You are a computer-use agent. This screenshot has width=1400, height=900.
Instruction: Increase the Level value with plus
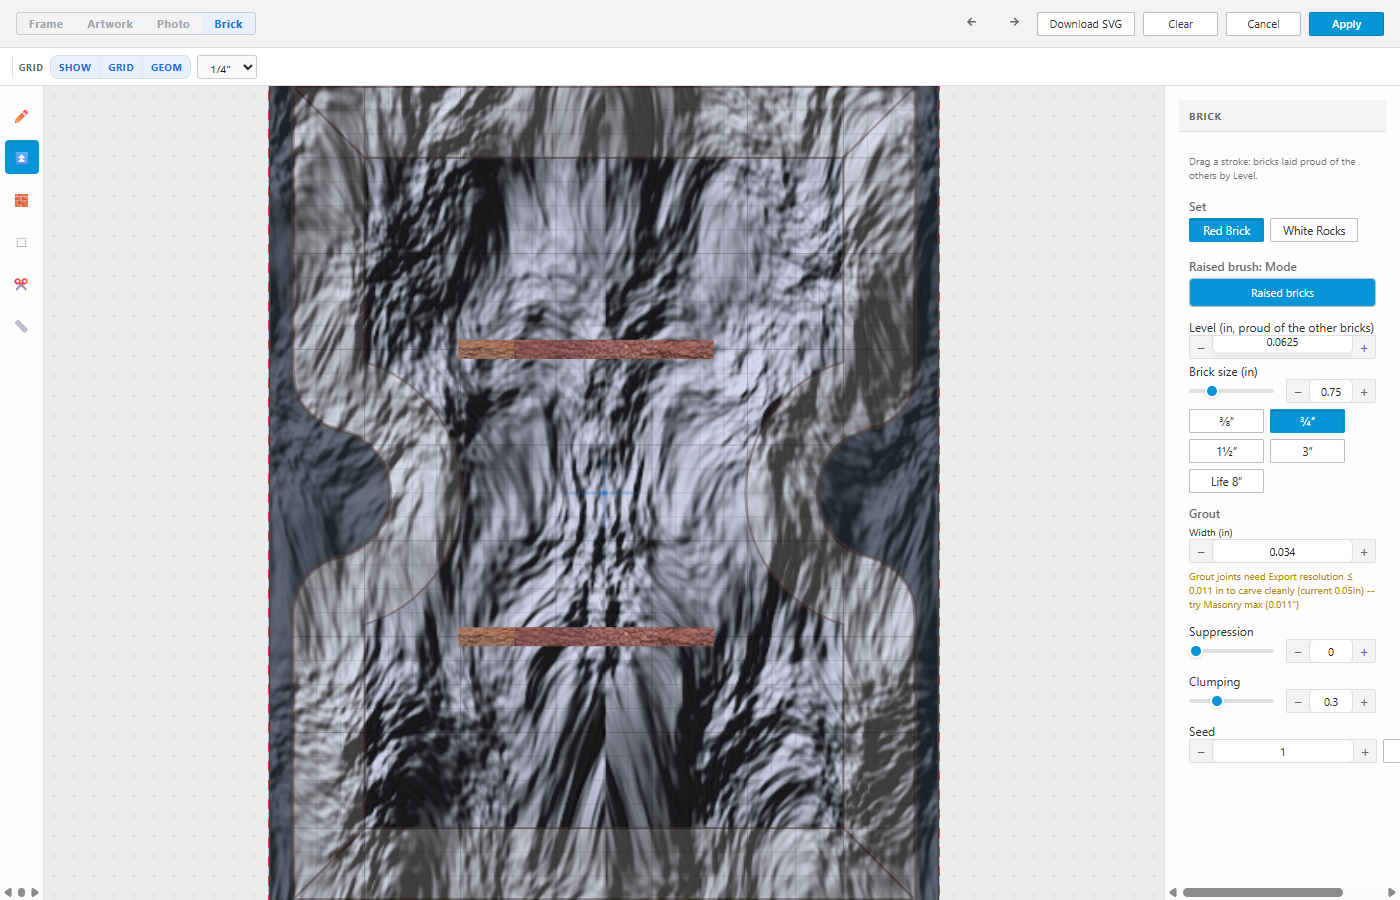(x=1364, y=348)
